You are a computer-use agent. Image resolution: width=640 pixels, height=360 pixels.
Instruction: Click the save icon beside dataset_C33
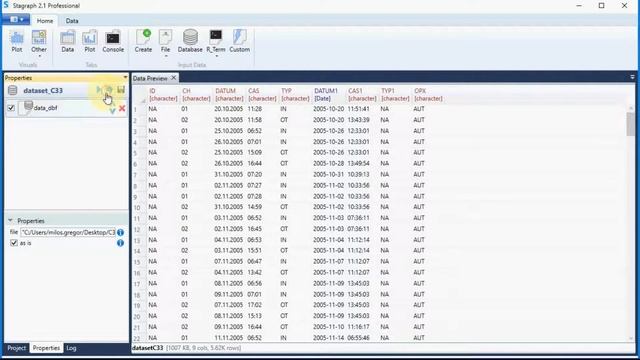click(x=121, y=89)
